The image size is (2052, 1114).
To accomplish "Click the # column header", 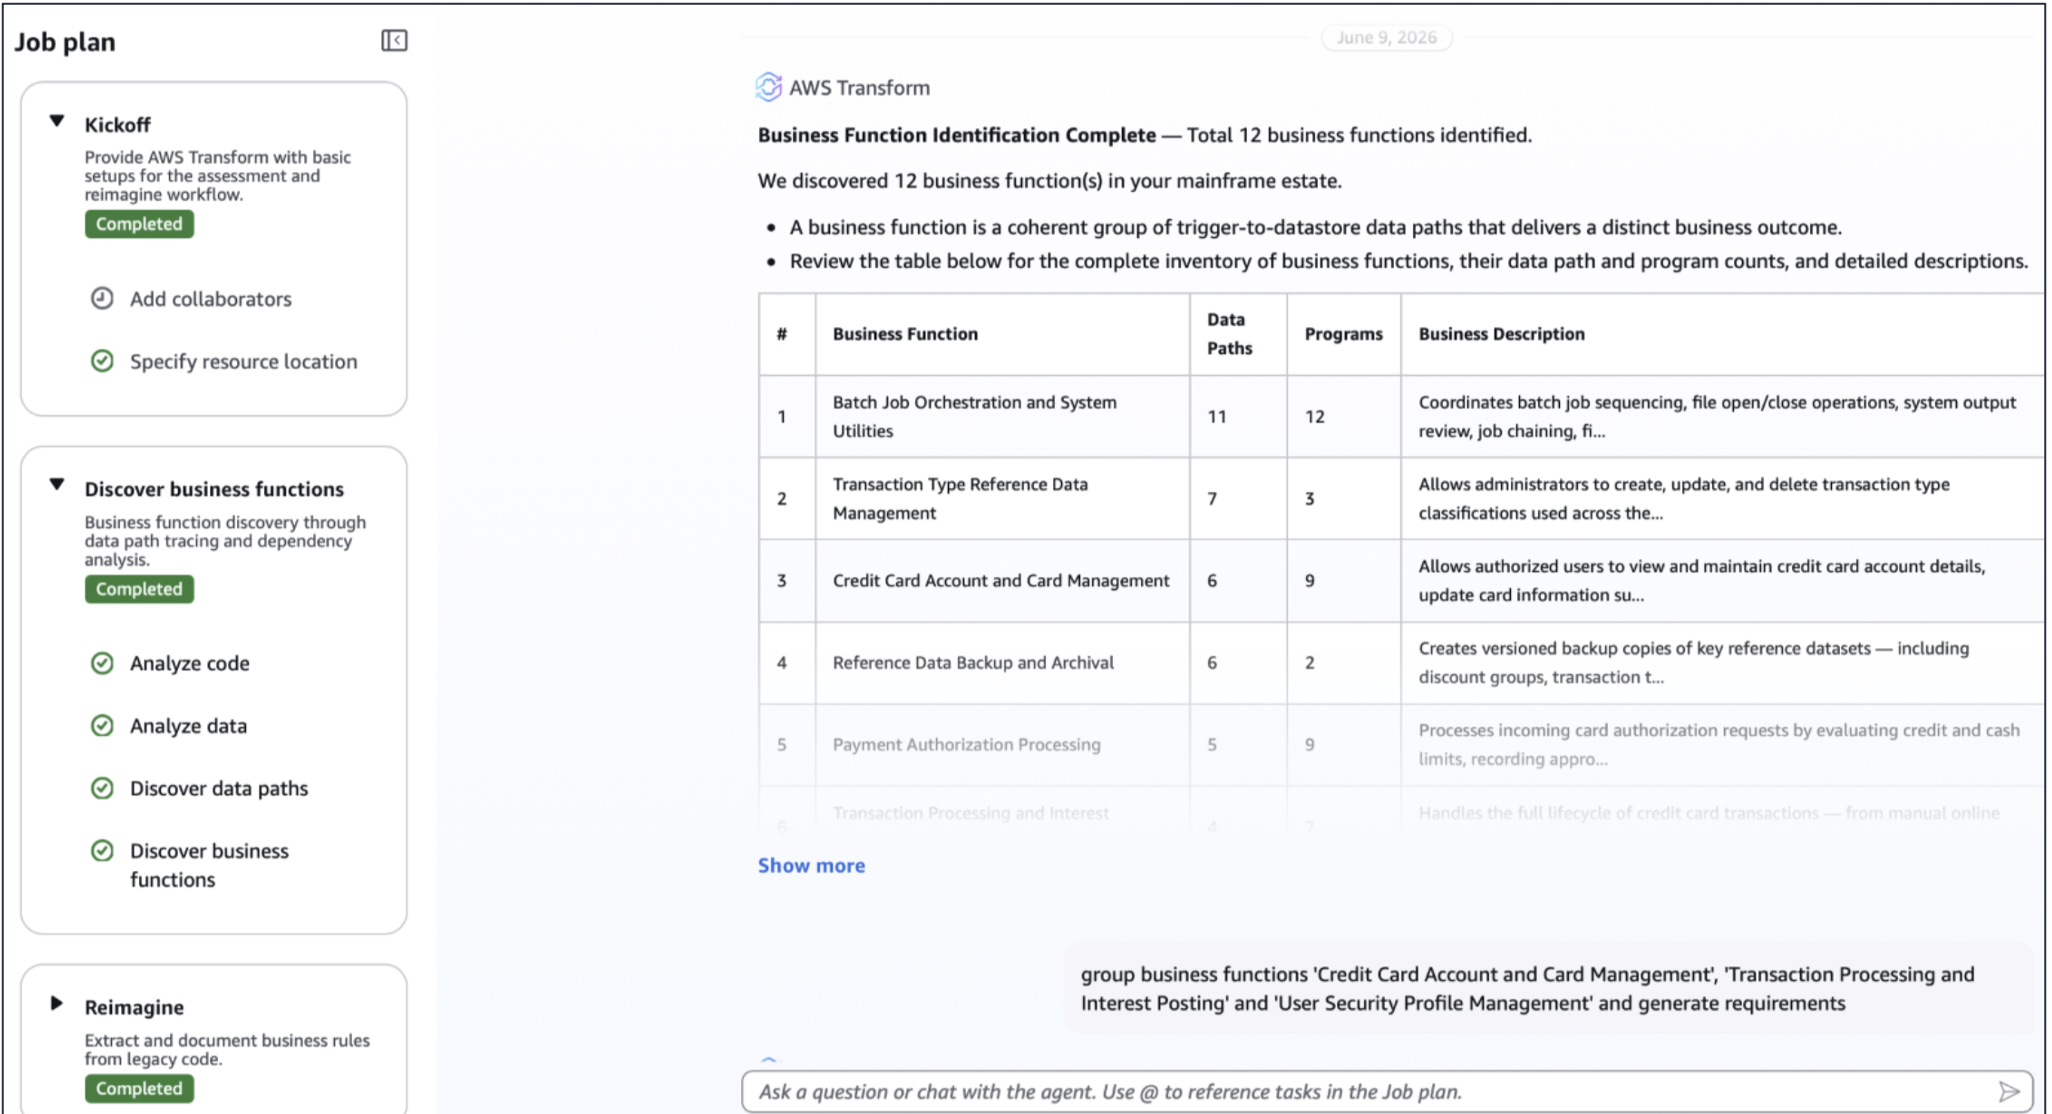I will pos(781,334).
